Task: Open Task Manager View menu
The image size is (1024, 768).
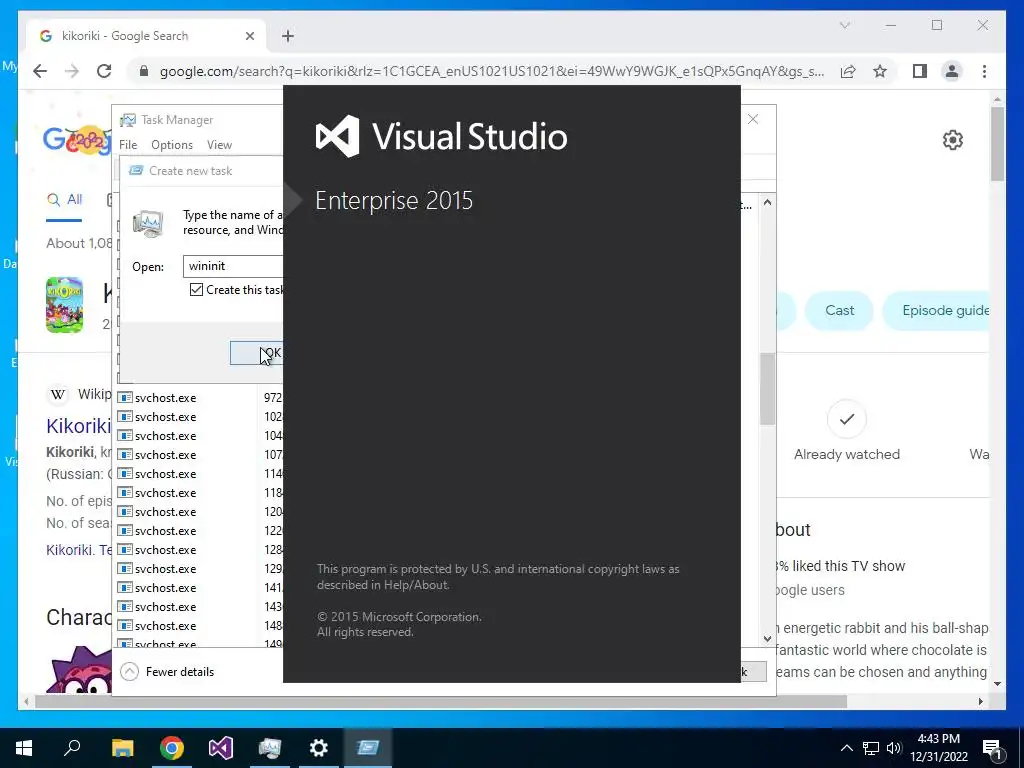Action: coord(219,145)
